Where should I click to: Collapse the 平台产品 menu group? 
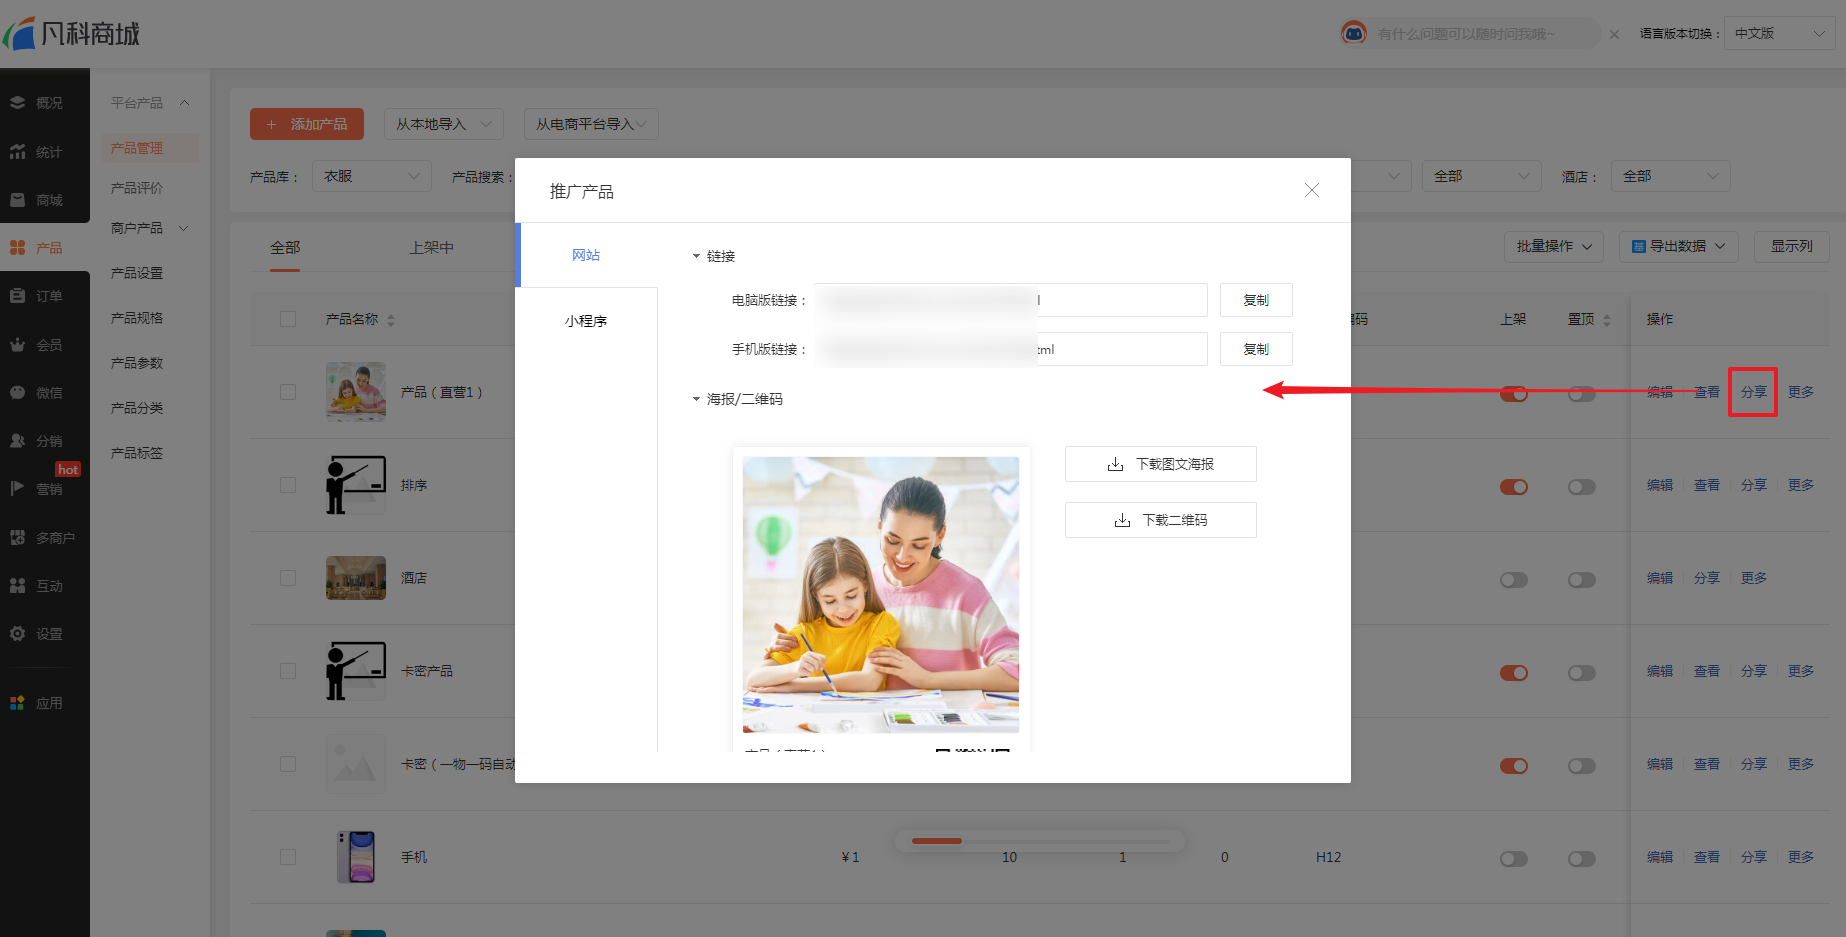coord(184,103)
